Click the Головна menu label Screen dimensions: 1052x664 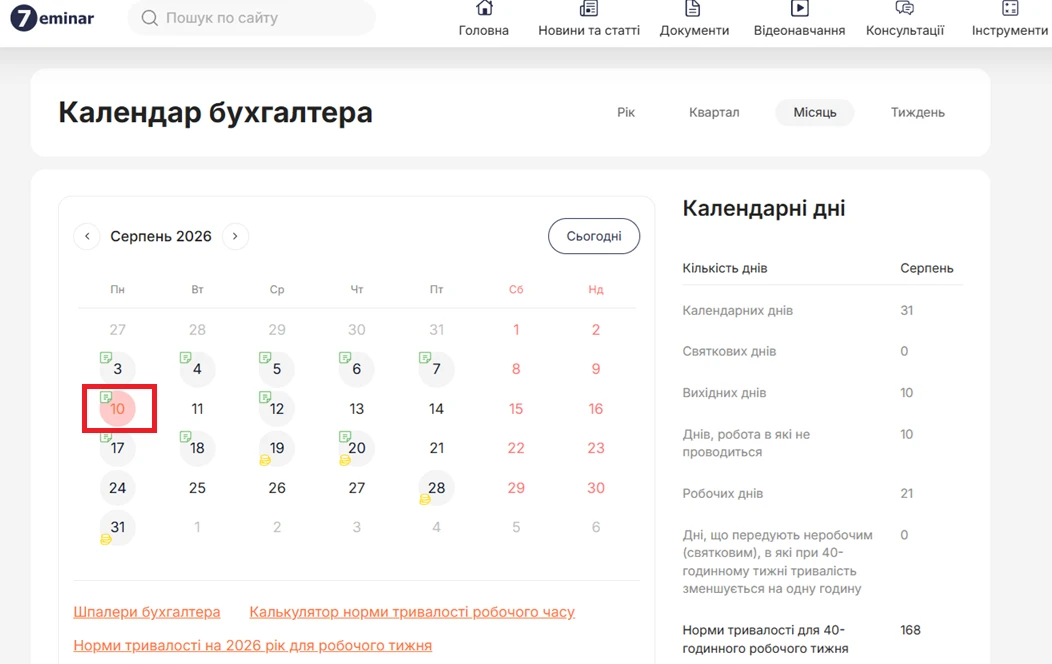(x=484, y=30)
